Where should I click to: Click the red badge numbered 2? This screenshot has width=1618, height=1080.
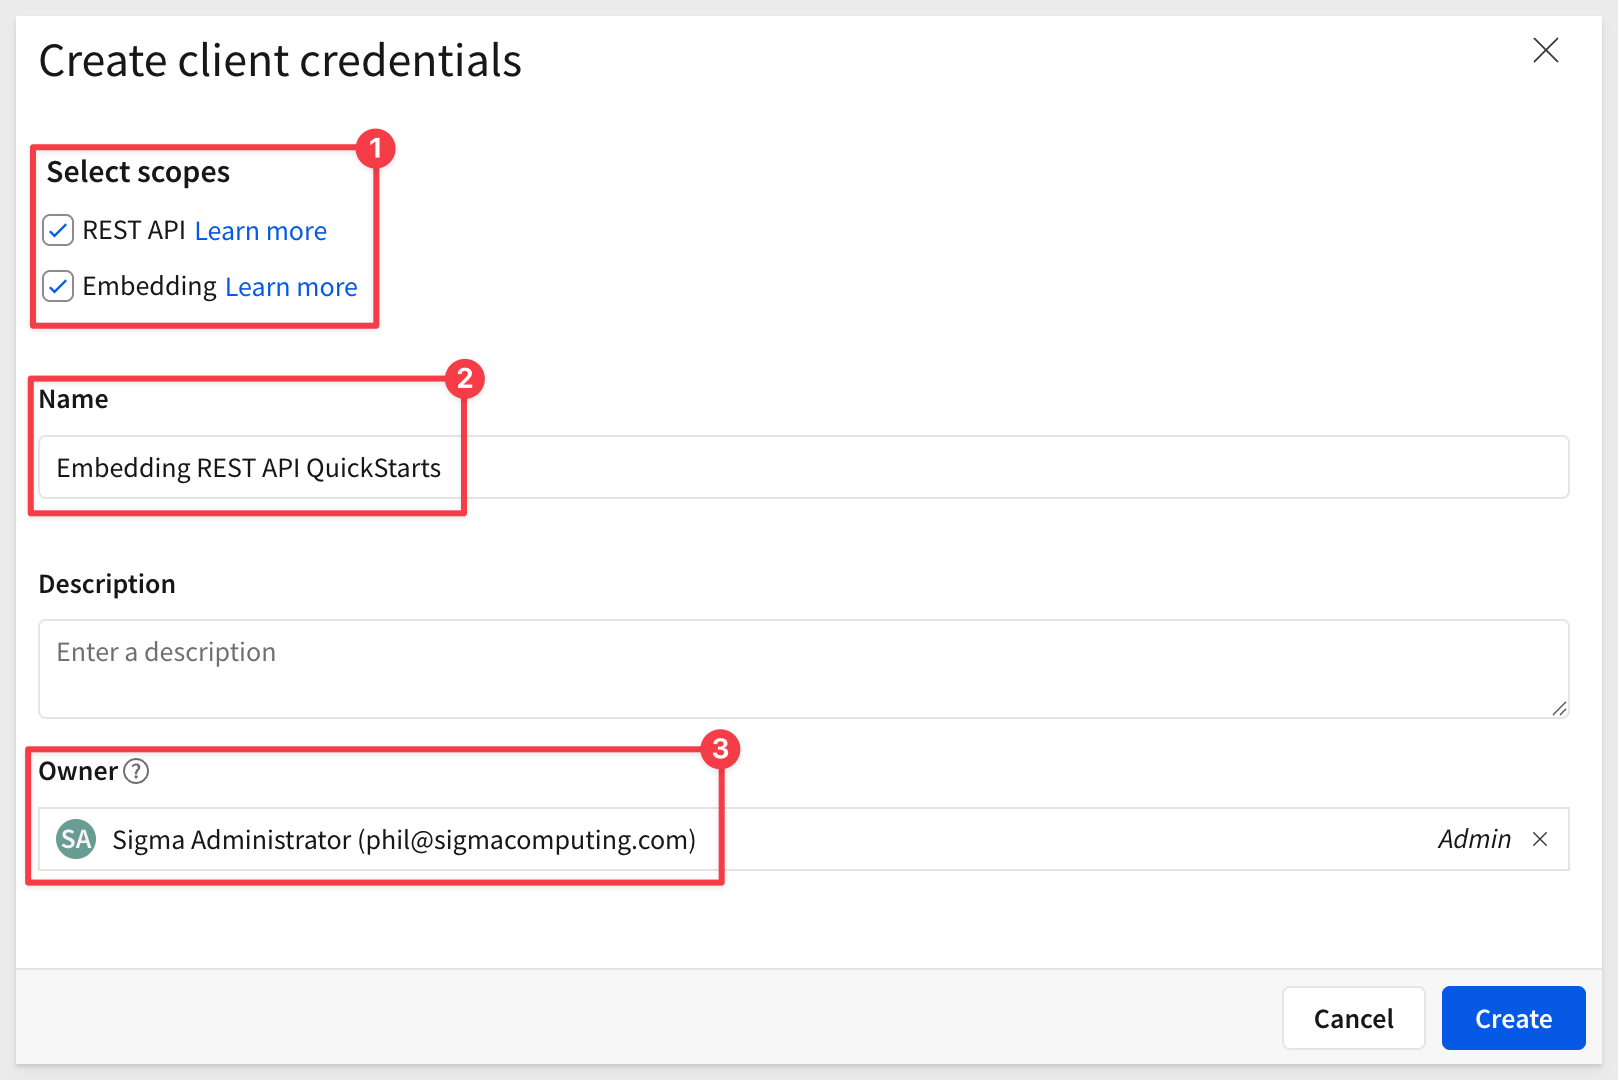tap(465, 379)
